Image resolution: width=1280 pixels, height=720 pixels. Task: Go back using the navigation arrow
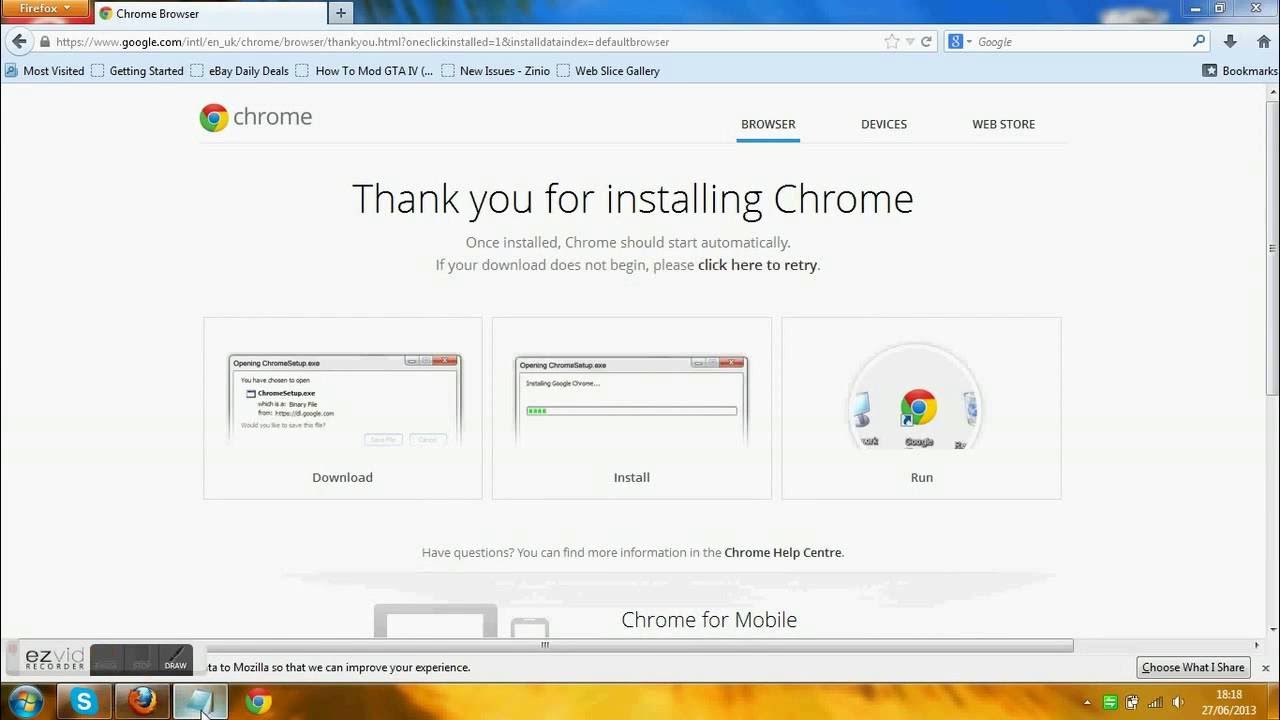[x=19, y=42]
